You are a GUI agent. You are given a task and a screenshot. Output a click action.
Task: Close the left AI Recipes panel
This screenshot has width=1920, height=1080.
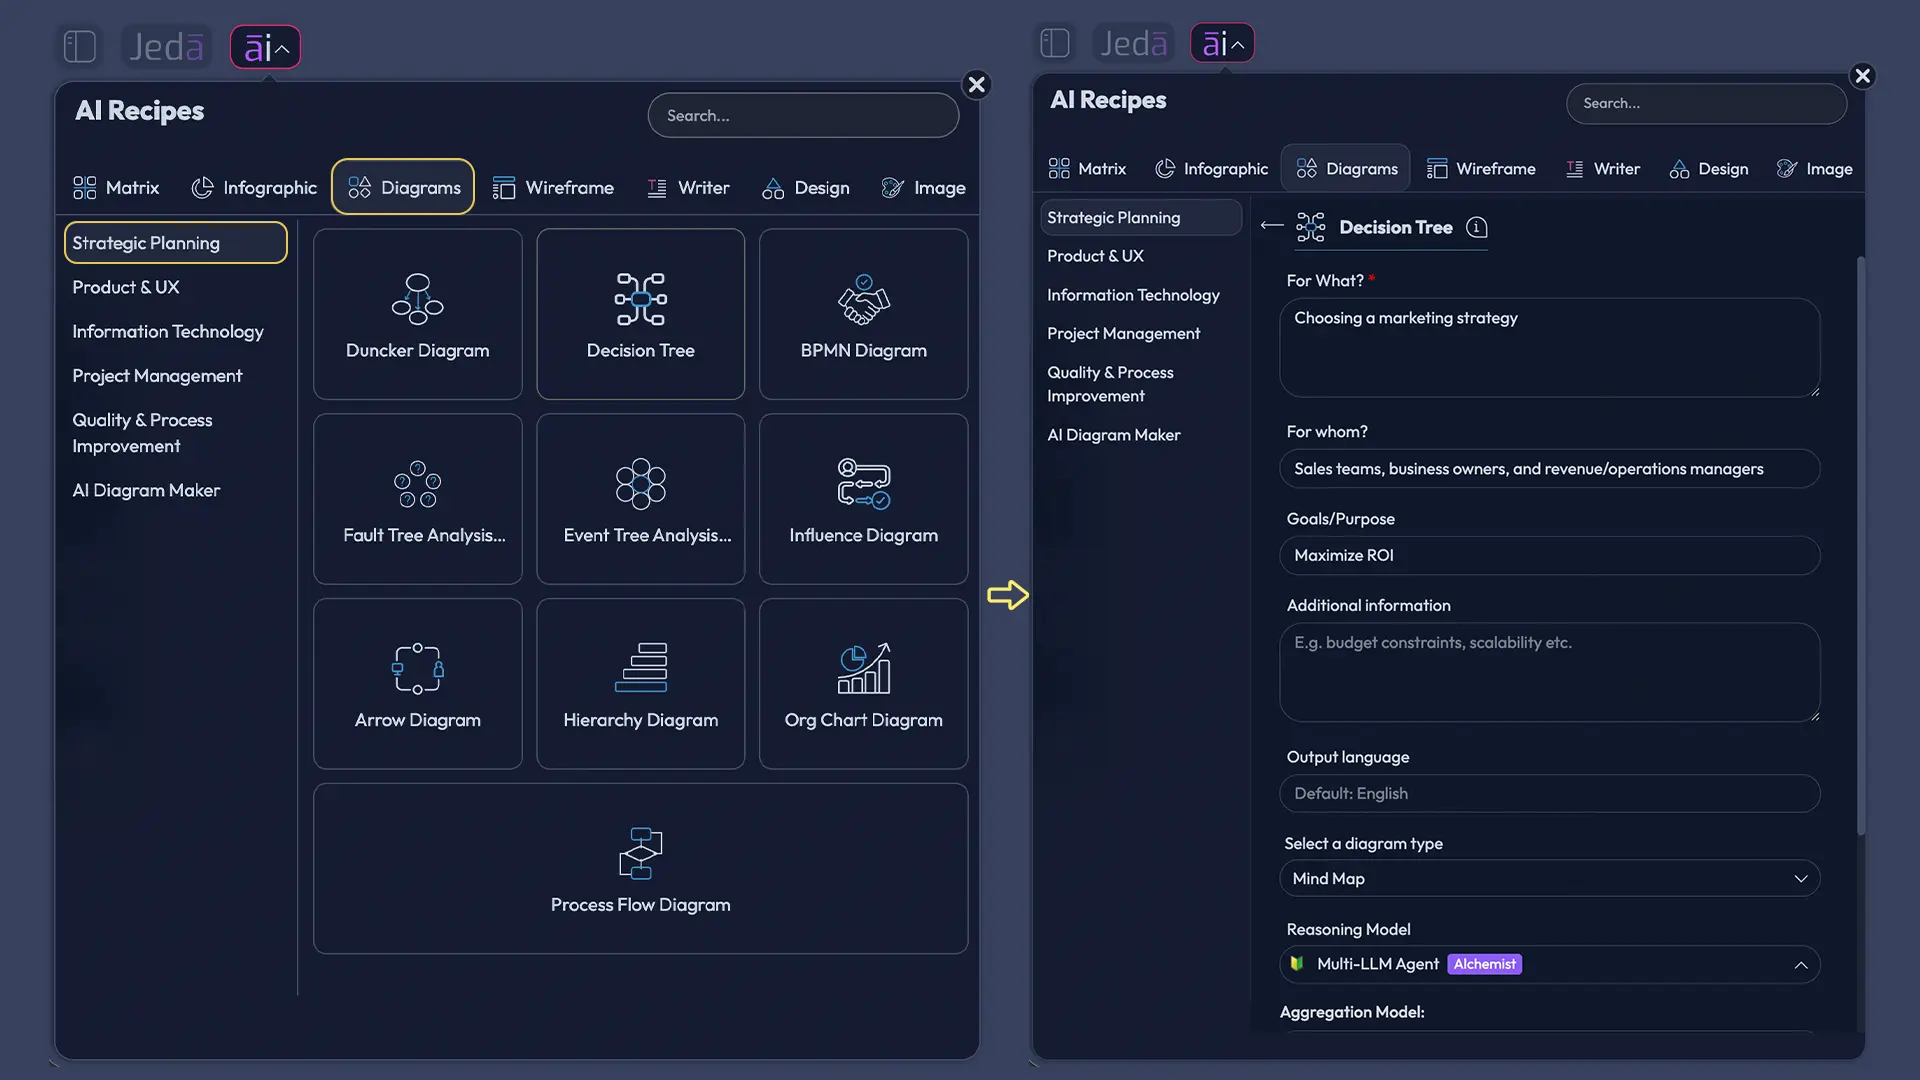click(x=977, y=84)
